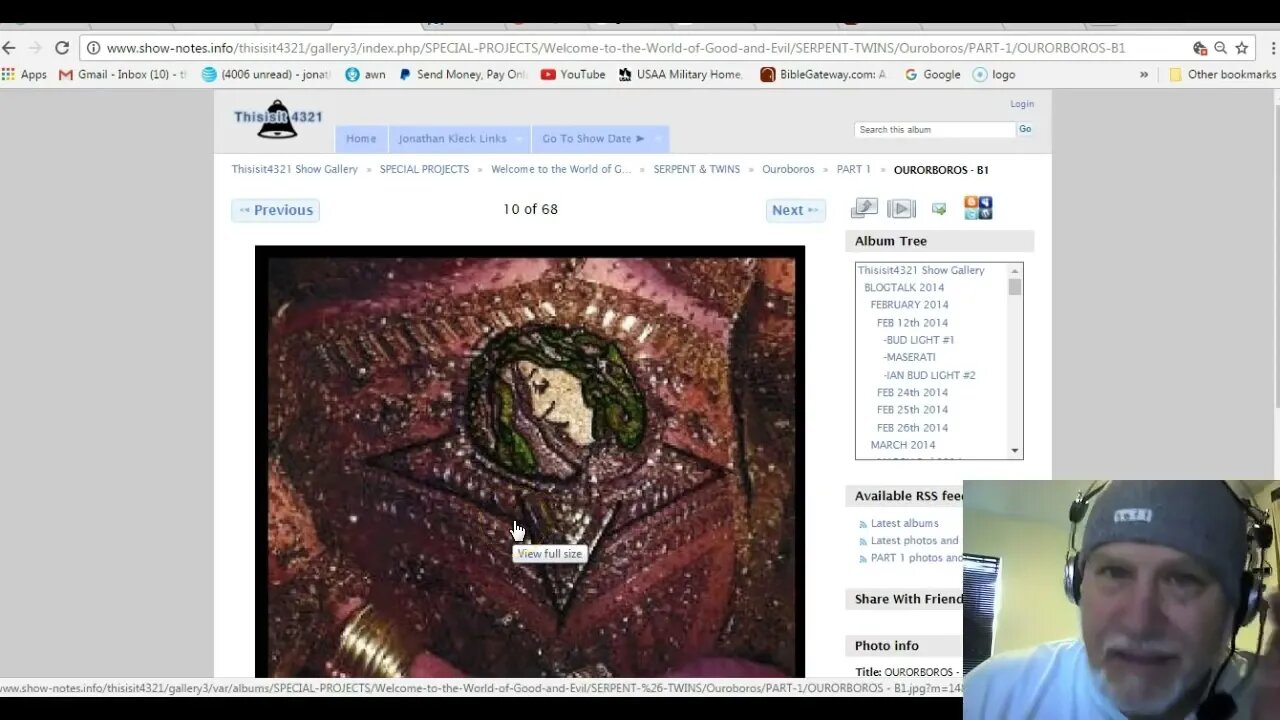The height and width of the screenshot is (720, 1280).
Task: Select FEB 12th 2014 in Album Tree
Action: click(x=912, y=323)
